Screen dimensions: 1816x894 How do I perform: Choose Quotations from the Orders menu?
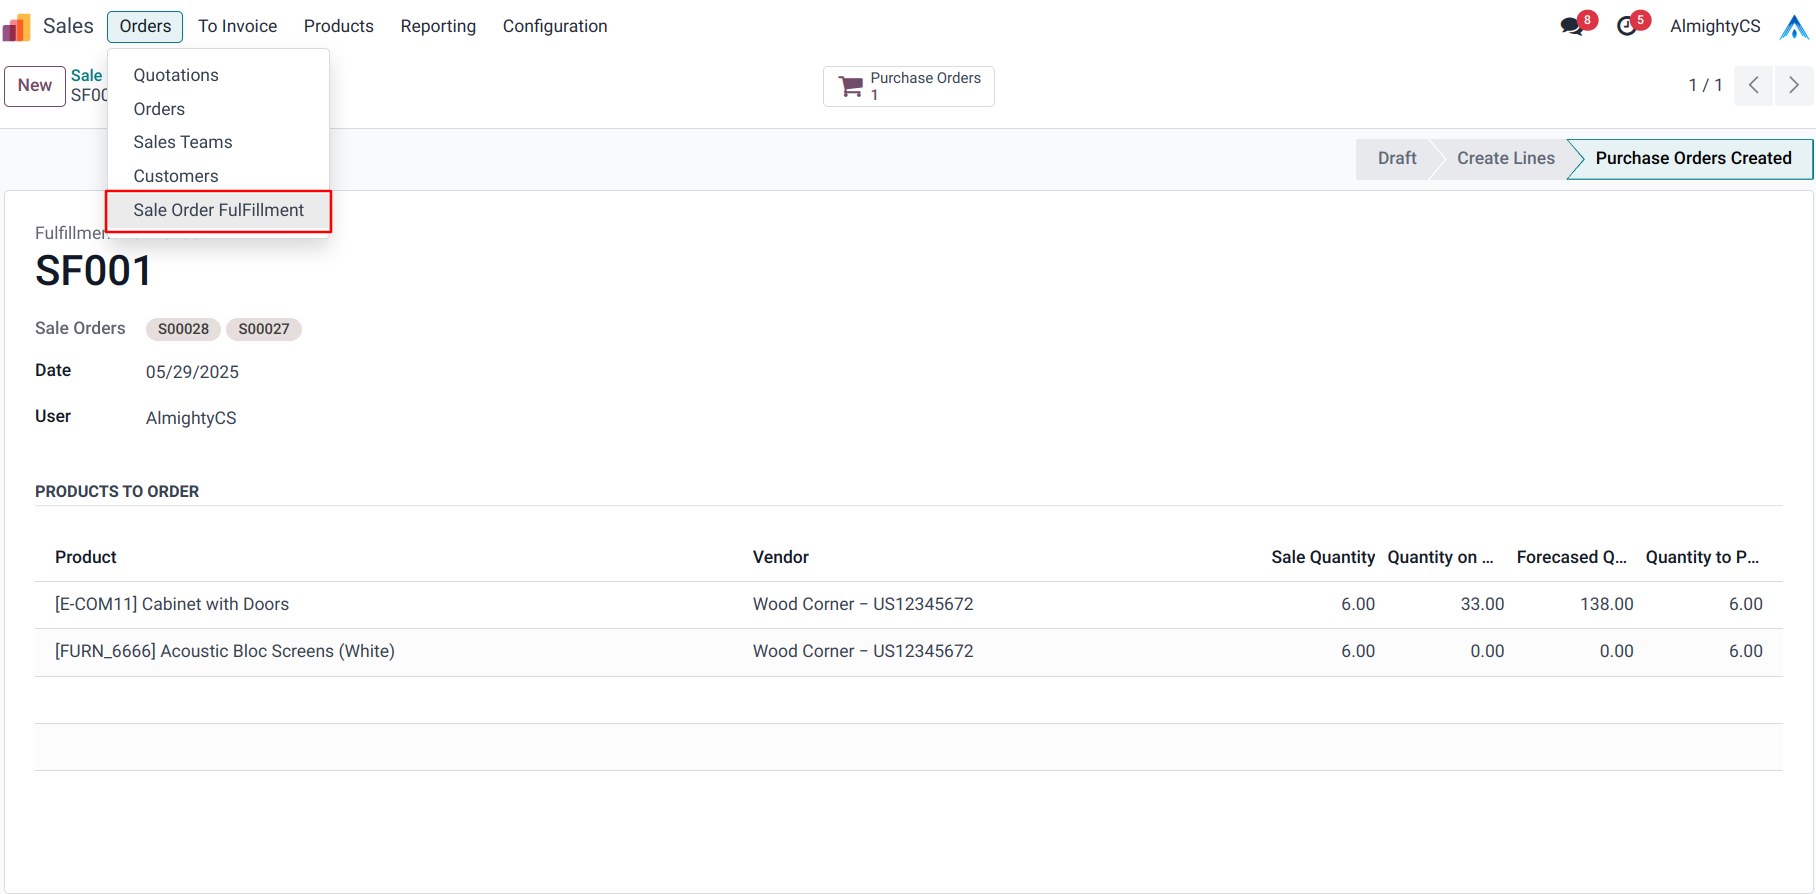click(176, 75)
